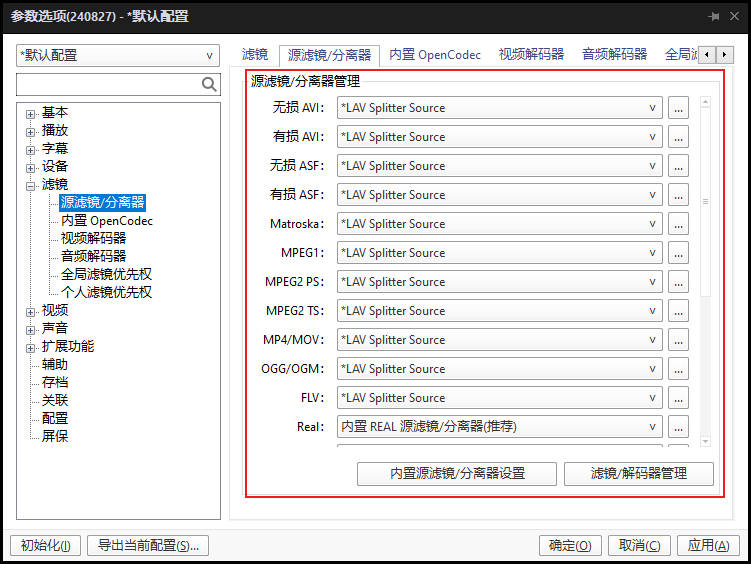Screen dimensions: 751x564
Task: Open the ellipsis button for 无损 ASF
Action: point(678,166)
